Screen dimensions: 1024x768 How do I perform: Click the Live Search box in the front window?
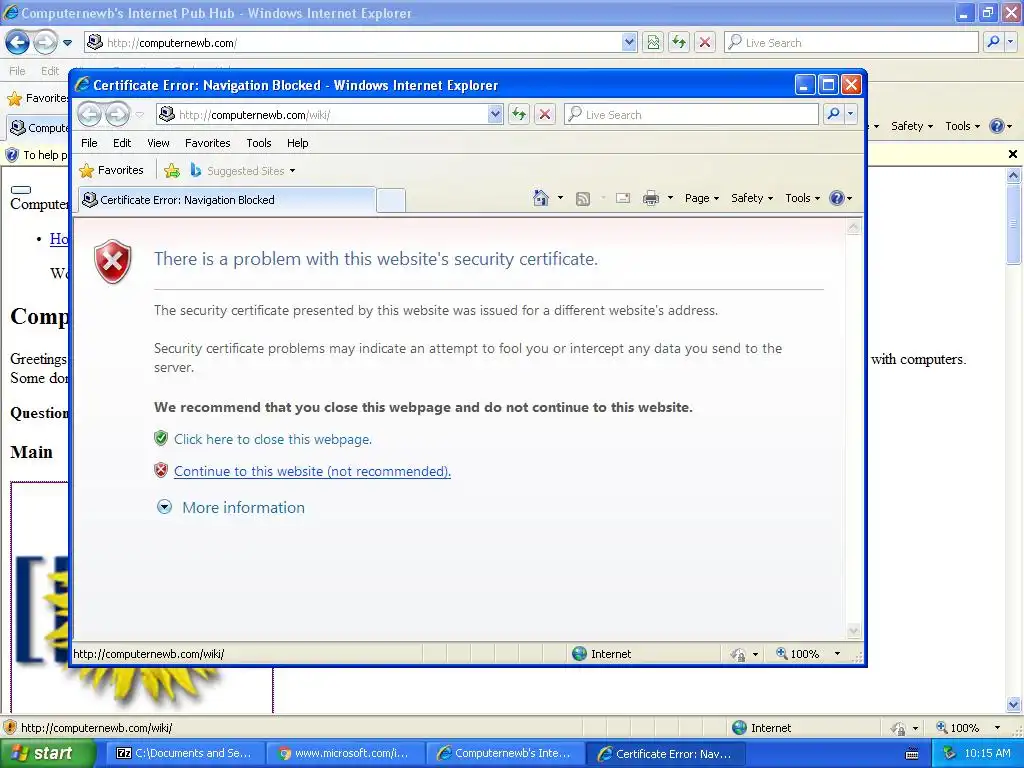pyautogui.click(x=692, y=114)
